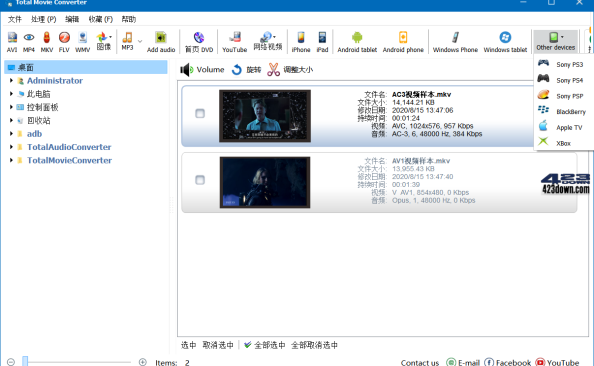Choose the Android tablet preset
The height and width of the screenshot is (366, 594).
click(357, 42)
